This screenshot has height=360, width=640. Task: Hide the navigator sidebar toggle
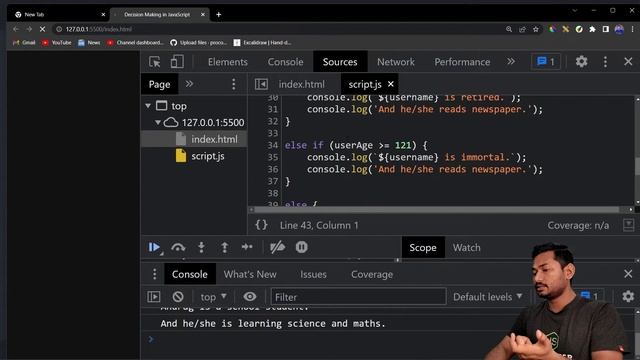pyautogui.click(x=261, y=84)
